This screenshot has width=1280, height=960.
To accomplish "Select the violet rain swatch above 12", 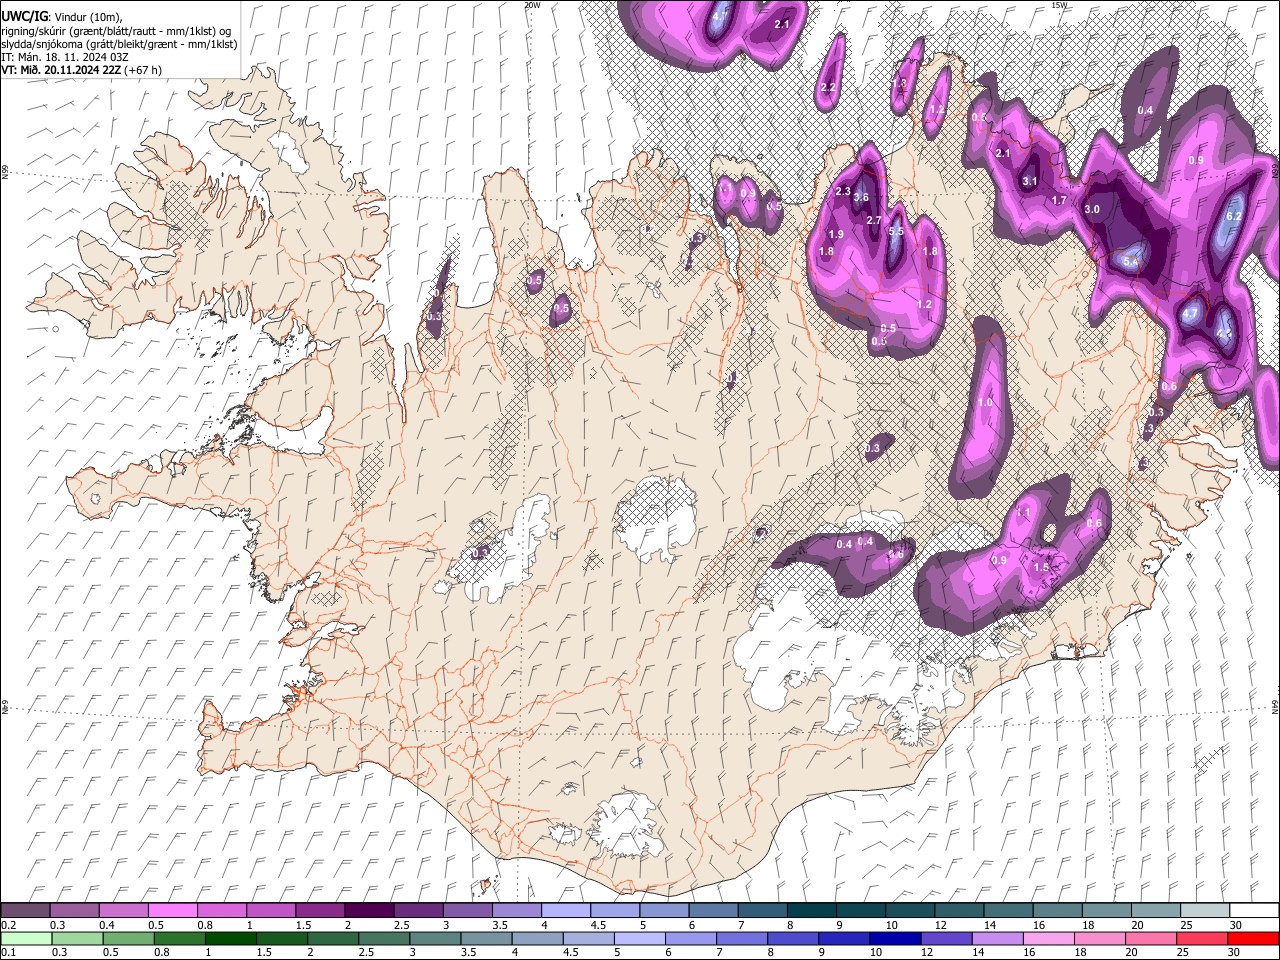I will (946, 938).
